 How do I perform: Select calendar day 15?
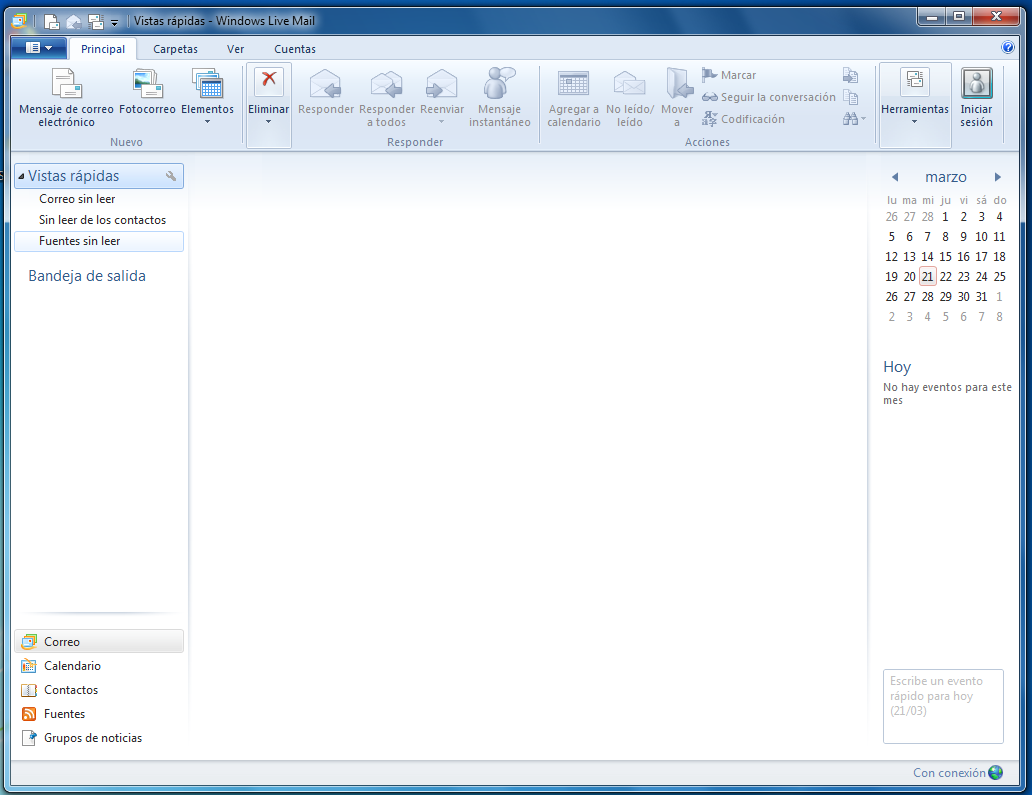point(945,257)
